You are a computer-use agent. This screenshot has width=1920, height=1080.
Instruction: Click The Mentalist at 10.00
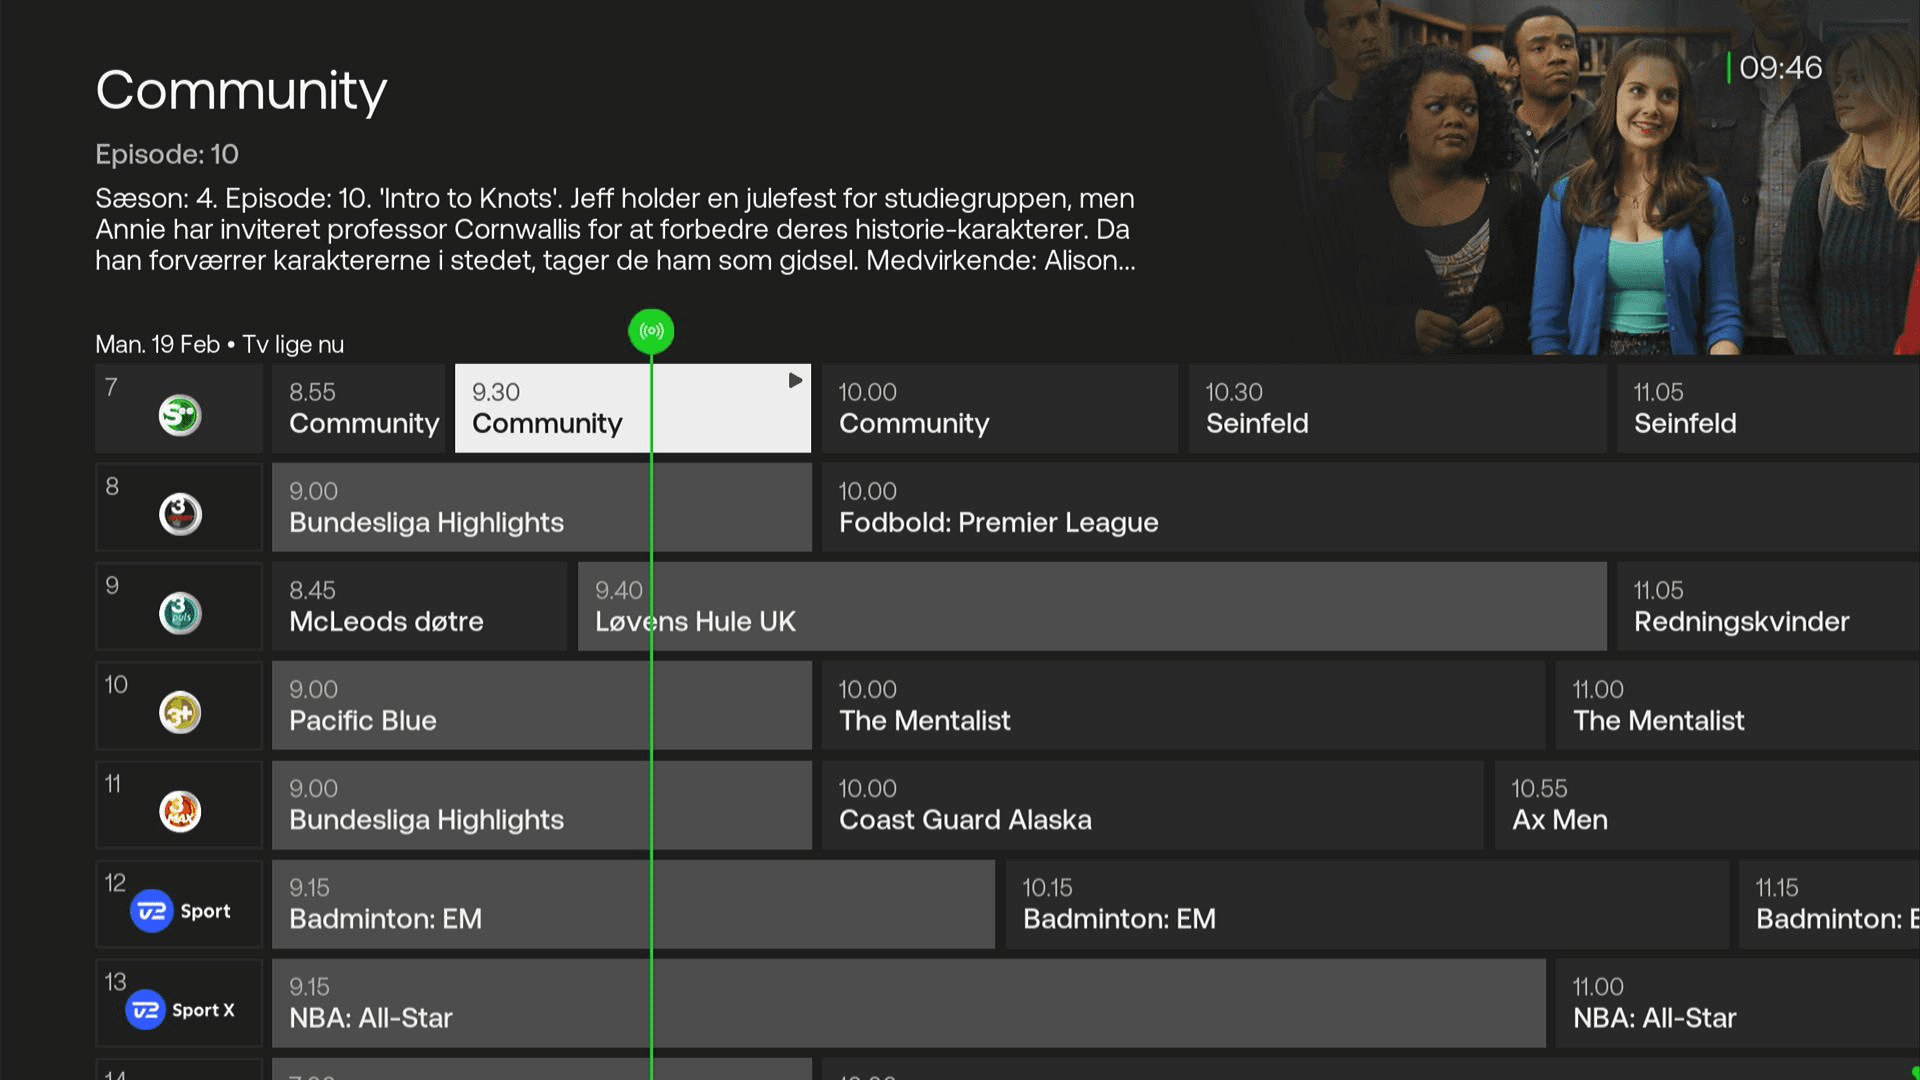pos(1180,705)
